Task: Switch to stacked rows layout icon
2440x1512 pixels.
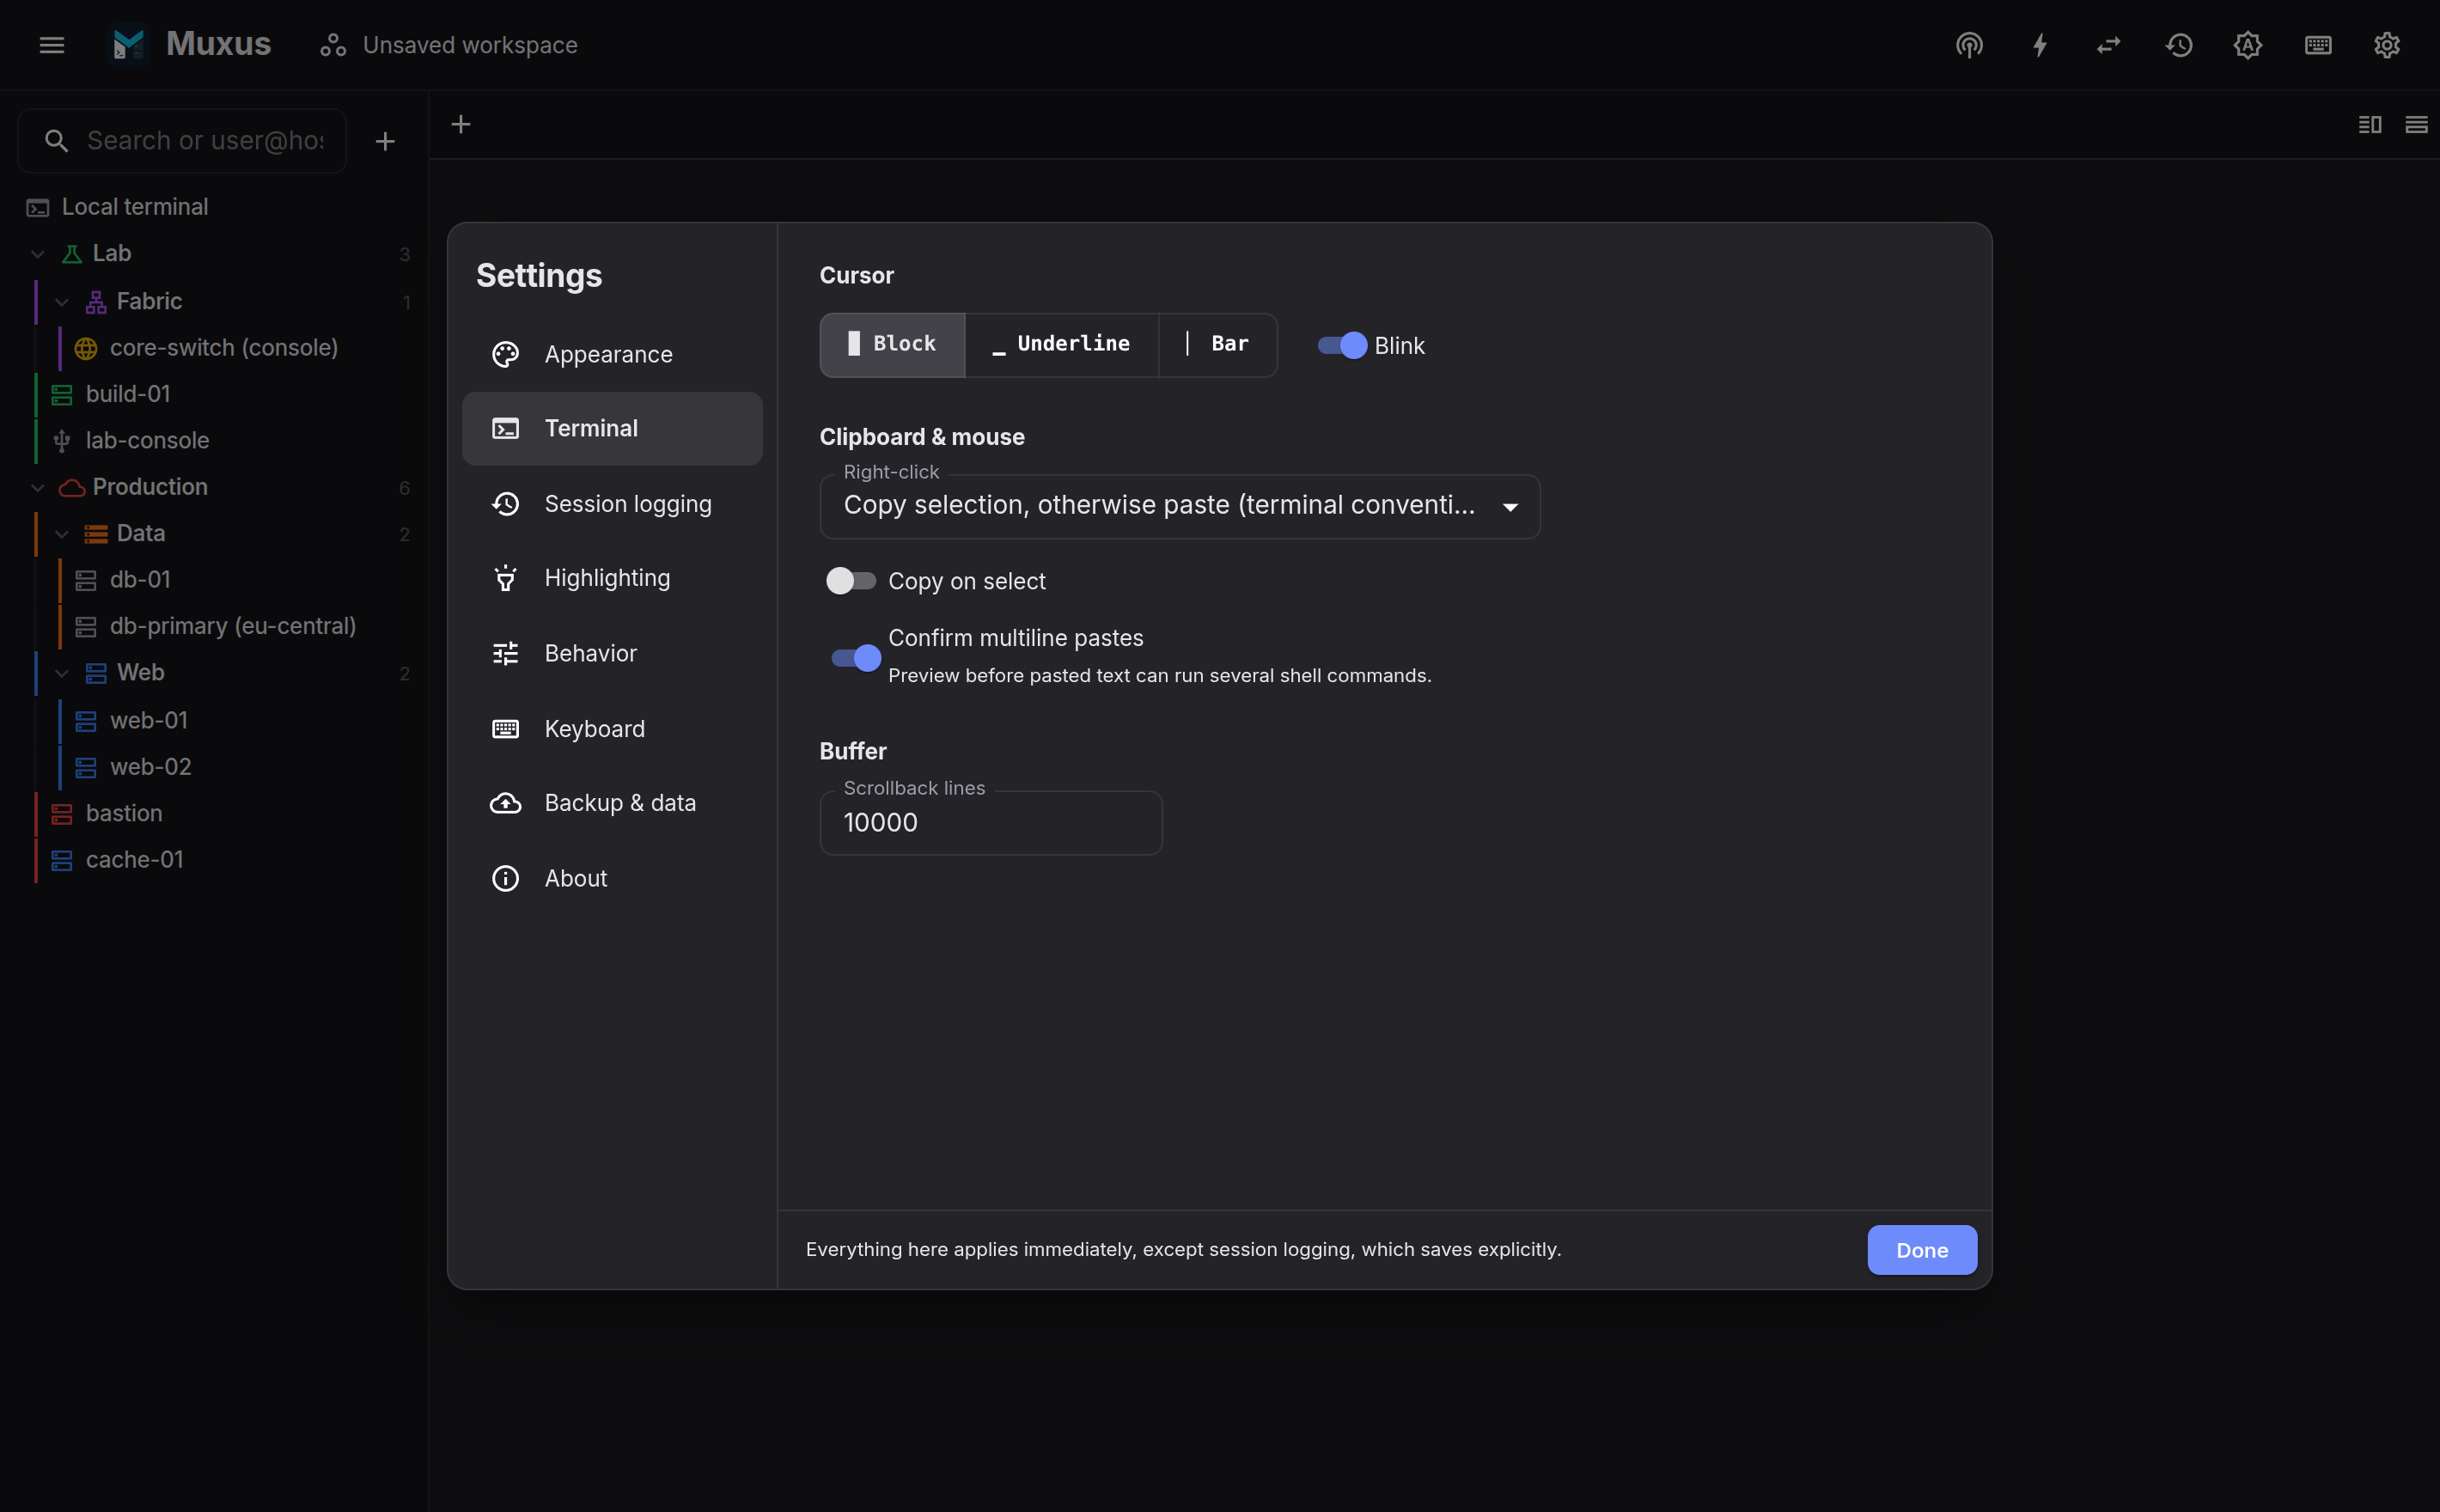Action: [2415, 124]
